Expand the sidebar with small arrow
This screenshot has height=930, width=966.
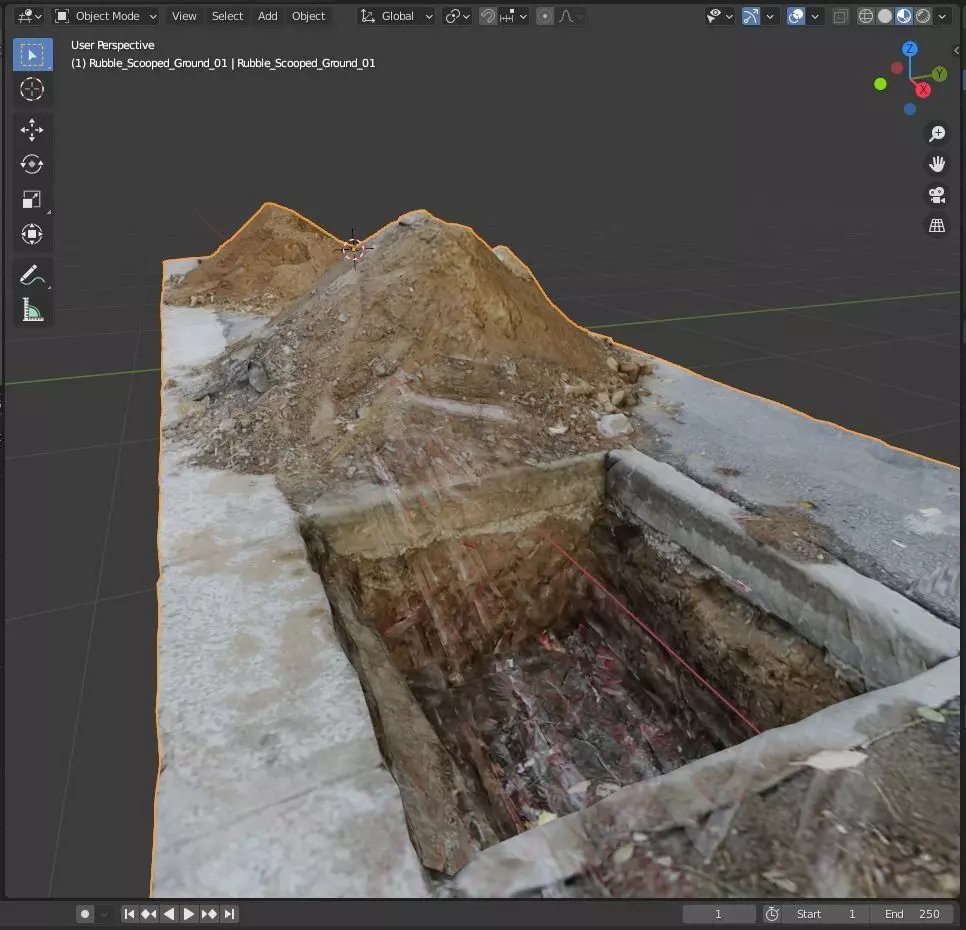tap(956, 51)
